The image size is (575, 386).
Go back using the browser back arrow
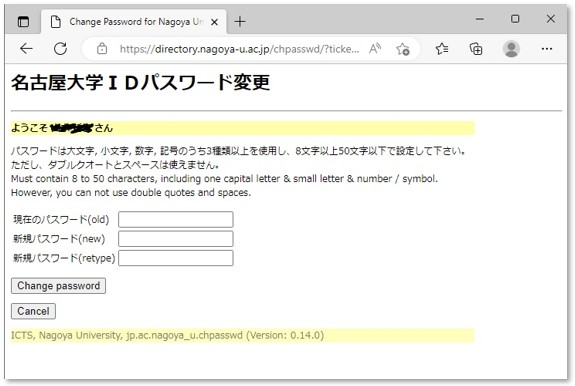tap(26, 48)
